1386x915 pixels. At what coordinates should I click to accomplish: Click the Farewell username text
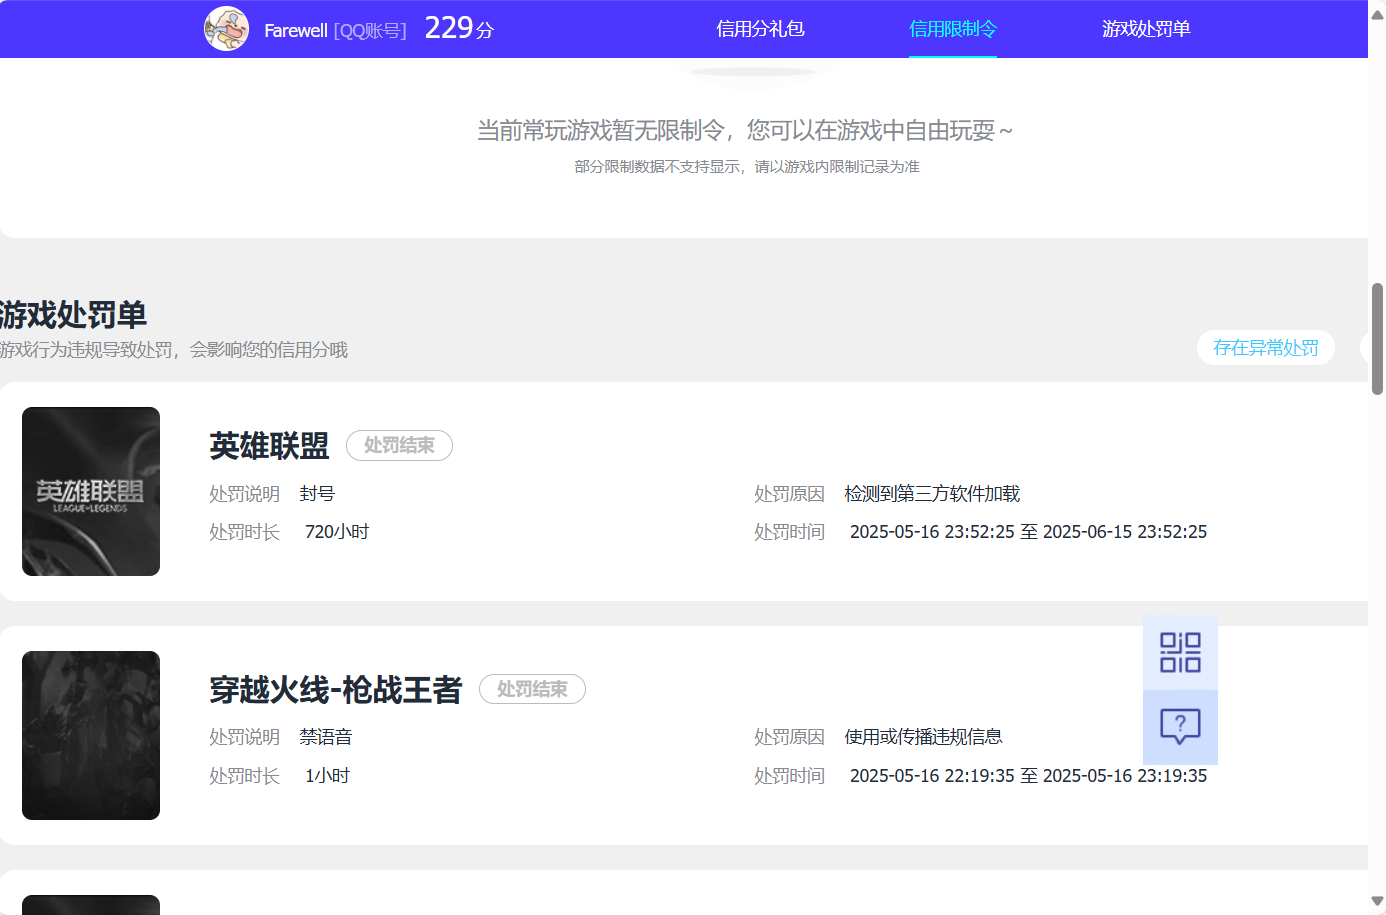click(296, 31)
